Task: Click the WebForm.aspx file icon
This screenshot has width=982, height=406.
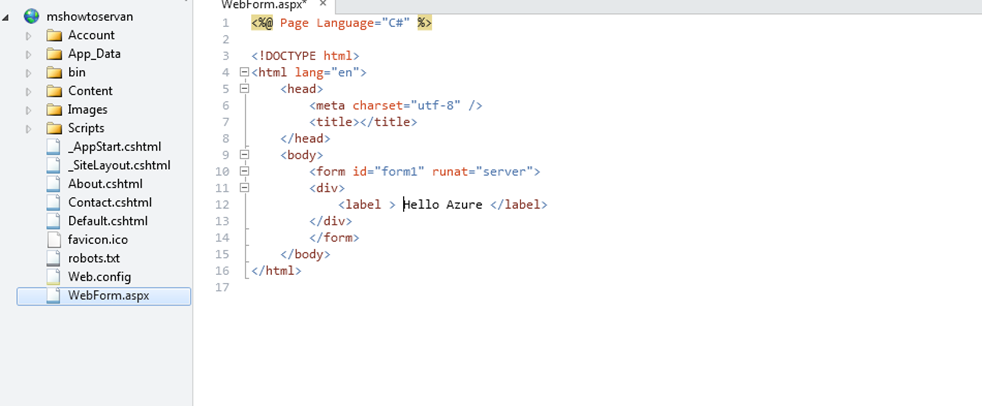Action: (x=54, y=295)
